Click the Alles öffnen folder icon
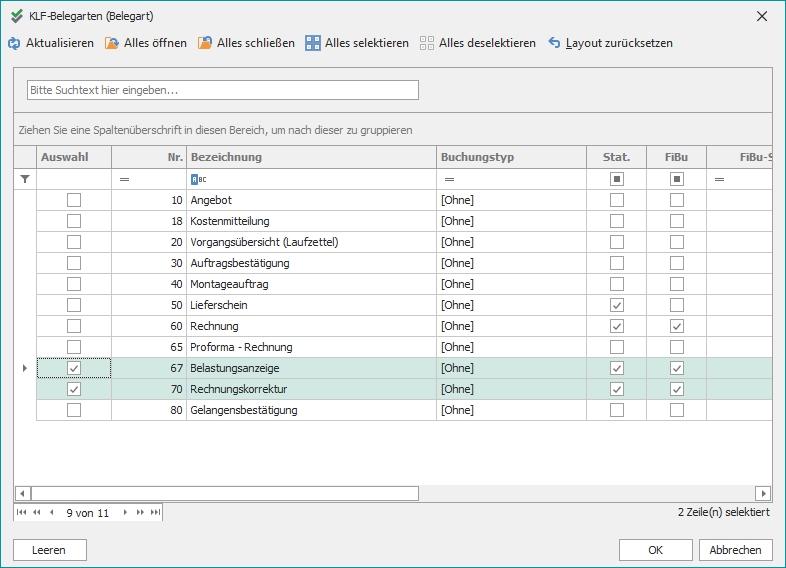The width and height of the screenshot is (786, 568). (x=112, y=43)
